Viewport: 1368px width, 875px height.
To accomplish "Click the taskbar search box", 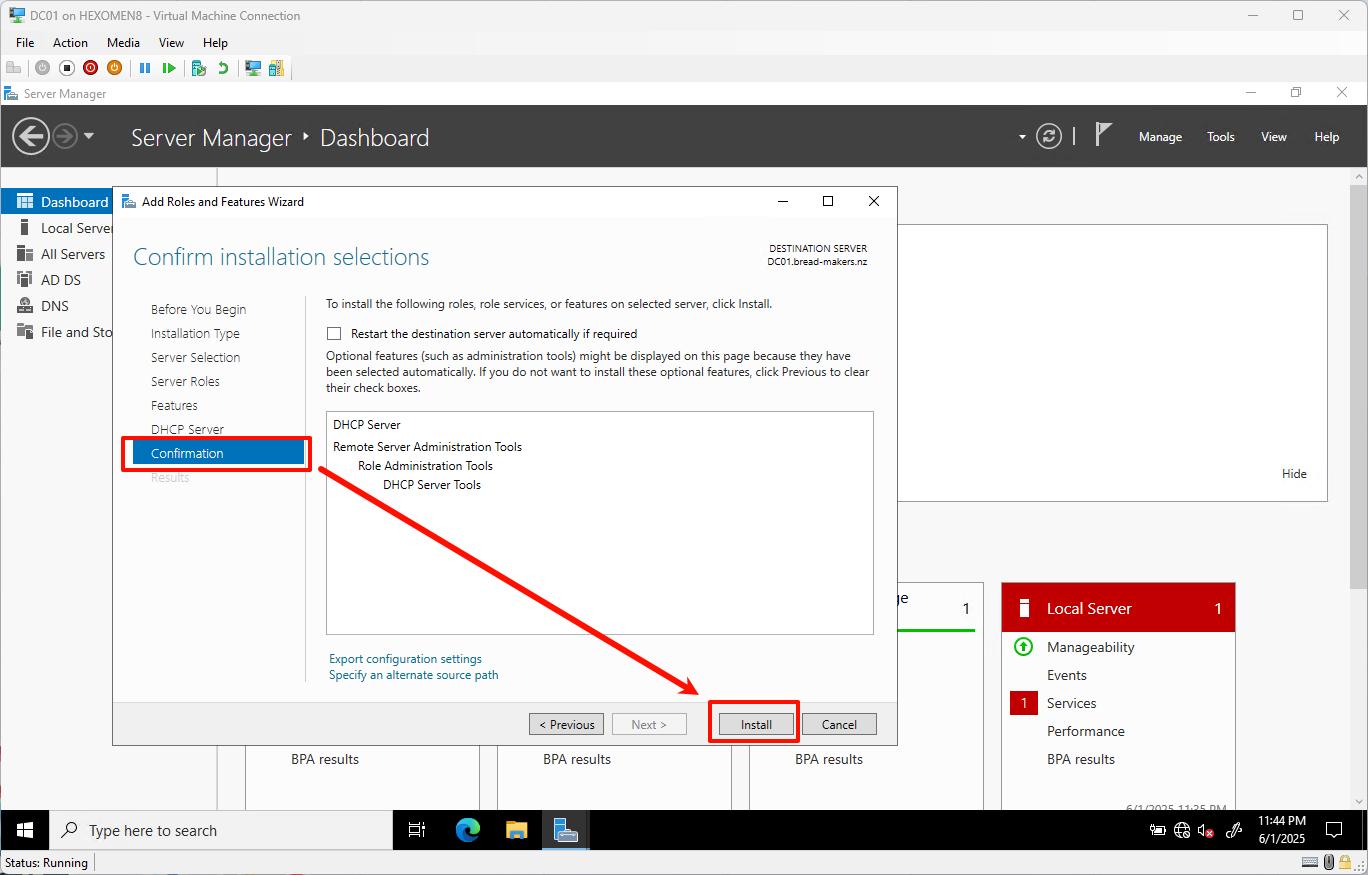I will click(221, 830).
